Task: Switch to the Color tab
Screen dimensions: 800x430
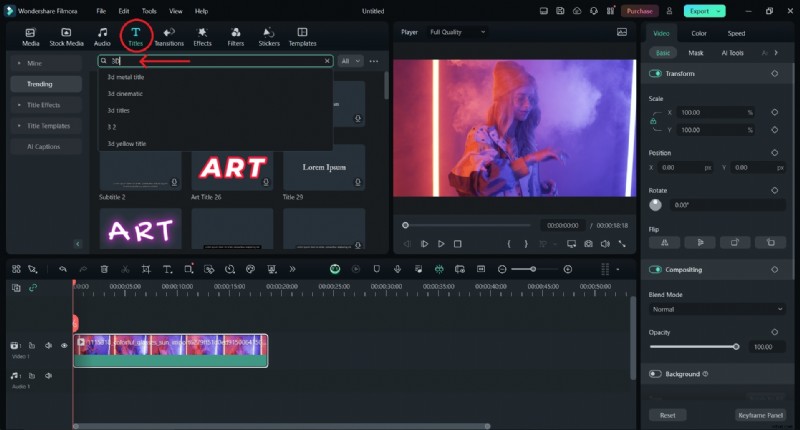Action: (698, 33)
